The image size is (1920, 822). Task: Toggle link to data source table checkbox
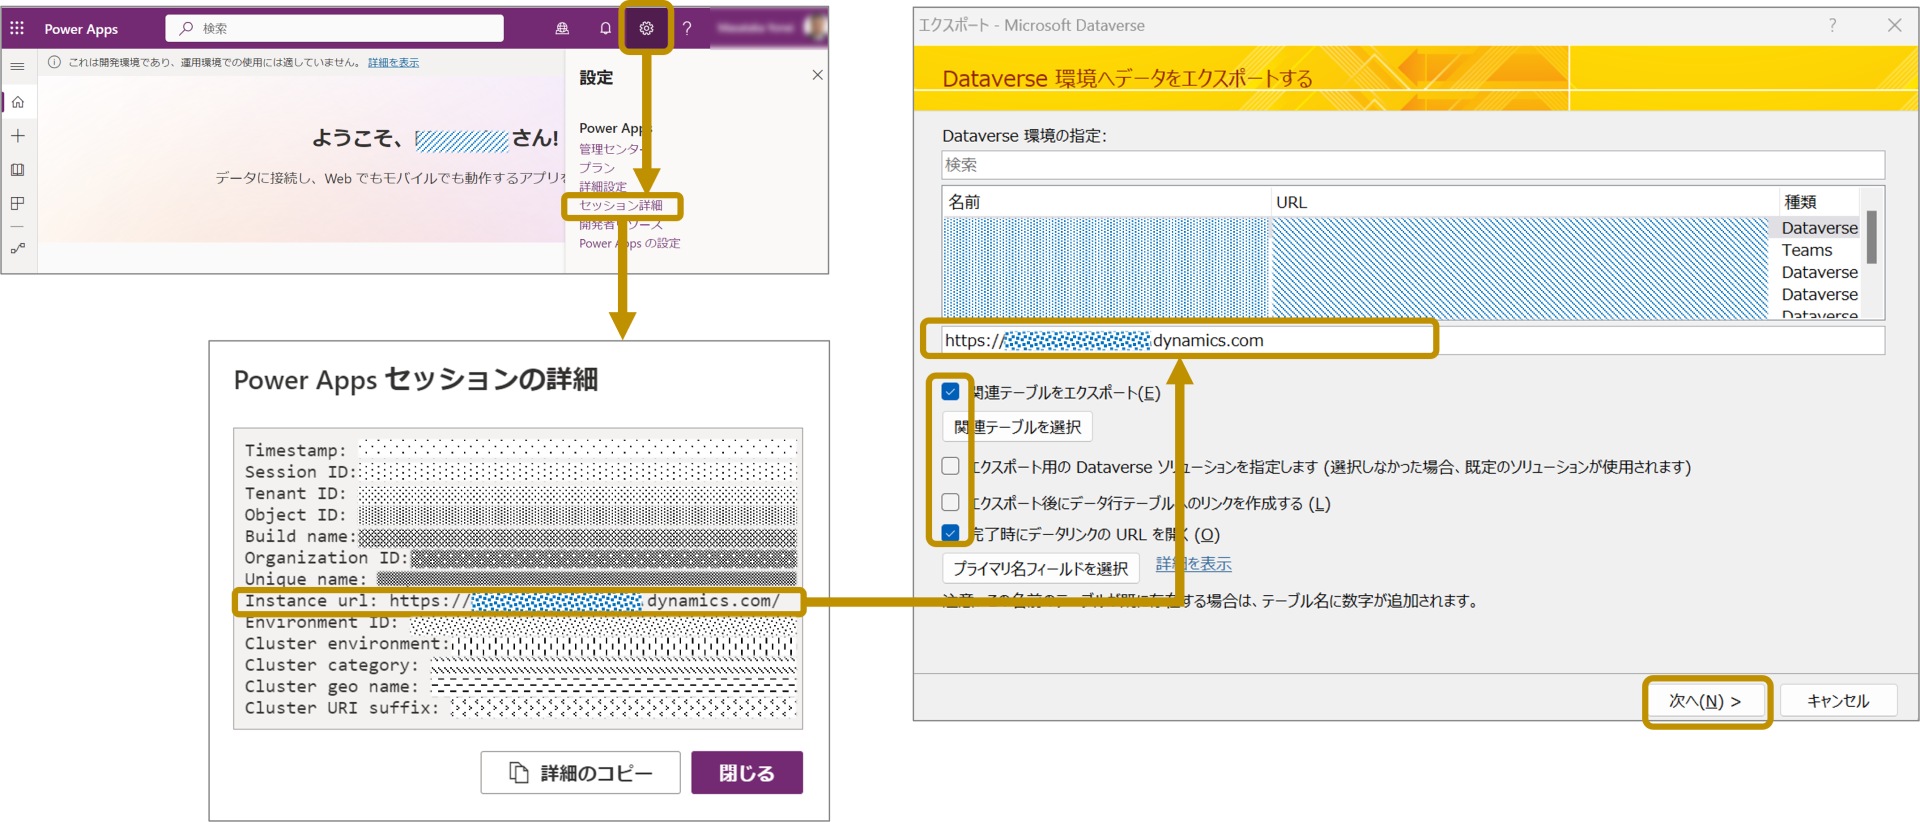pos(950,502)
